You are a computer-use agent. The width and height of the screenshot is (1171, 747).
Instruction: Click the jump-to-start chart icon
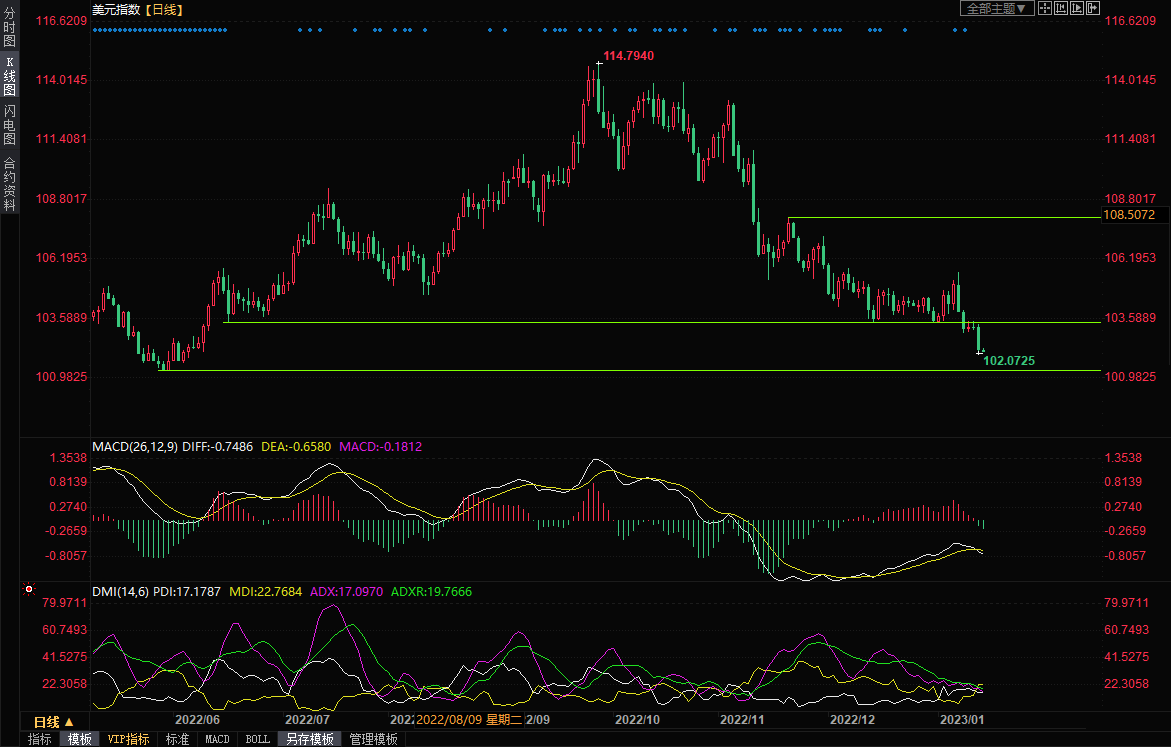pos(1061,8)
